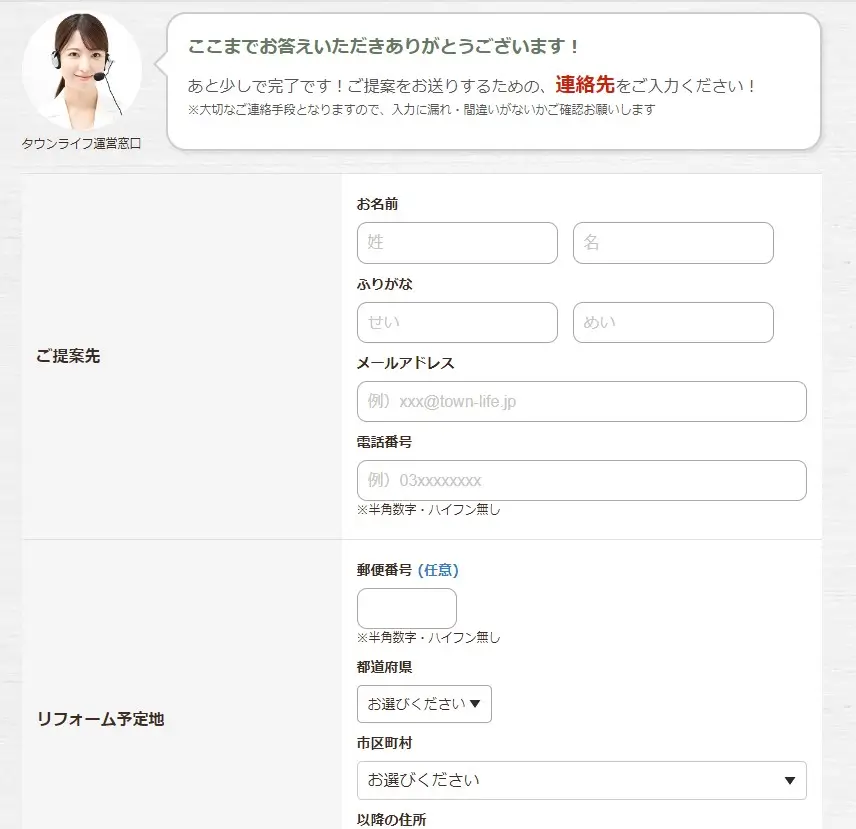
Task: Click the 郵便番号 postal code field
Action: click(407, 608)
